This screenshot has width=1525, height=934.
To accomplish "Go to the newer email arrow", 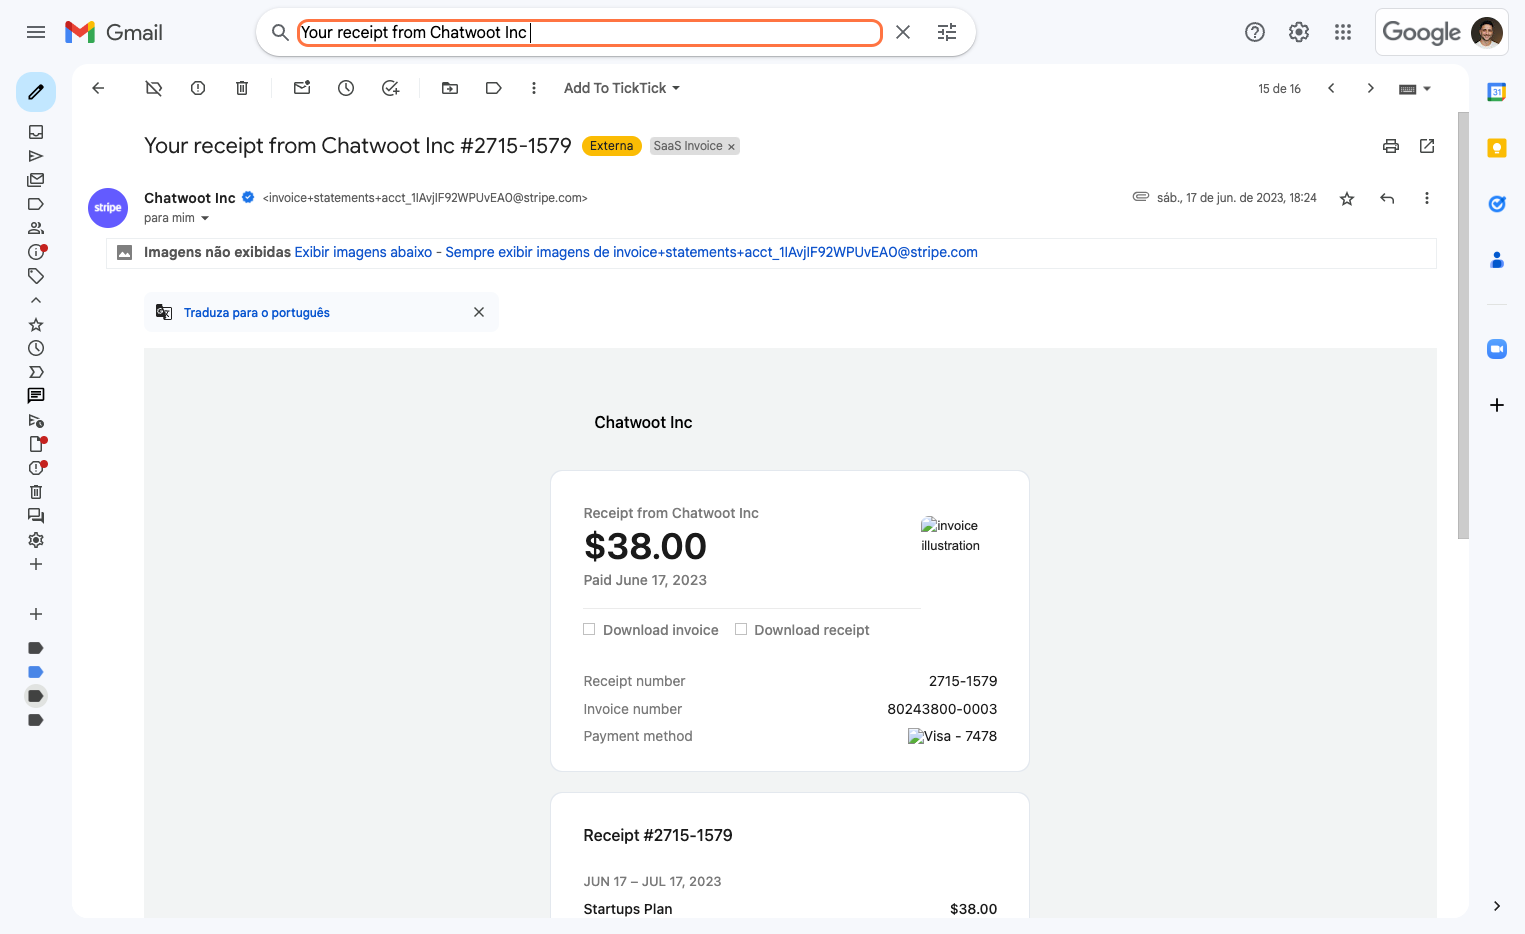I will [x=1331, y=88].
